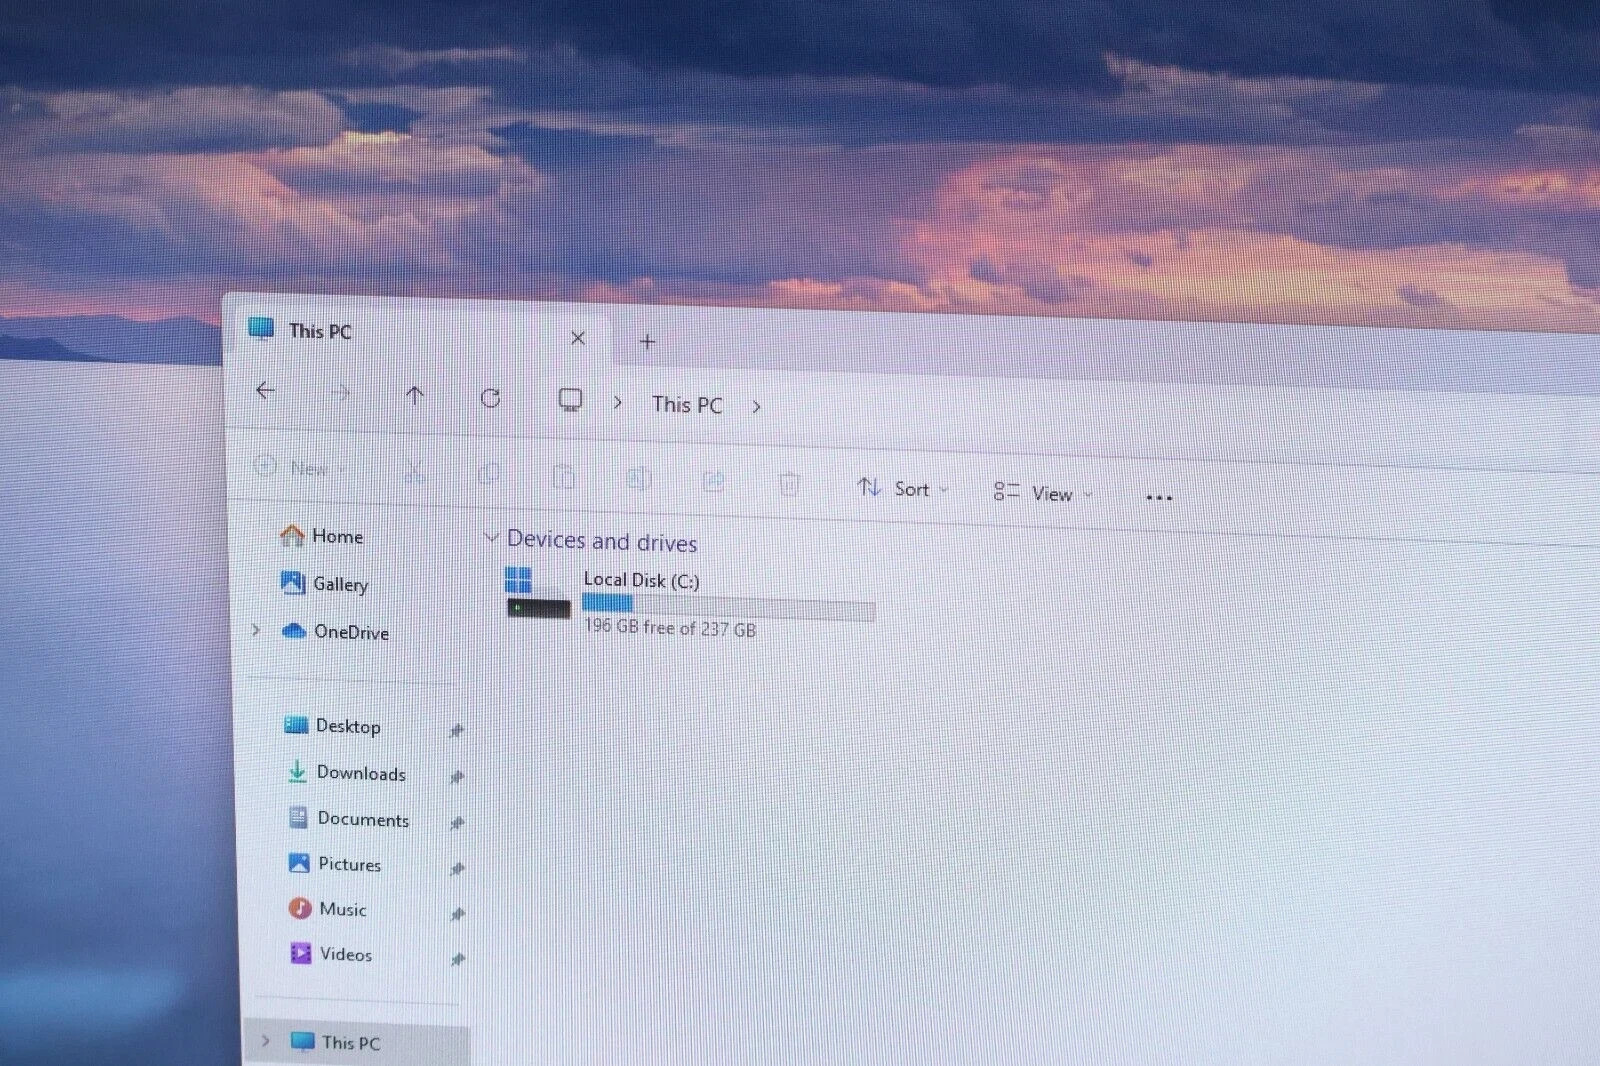
Task: Go back with the back arrow
Action: click(265, 390)
